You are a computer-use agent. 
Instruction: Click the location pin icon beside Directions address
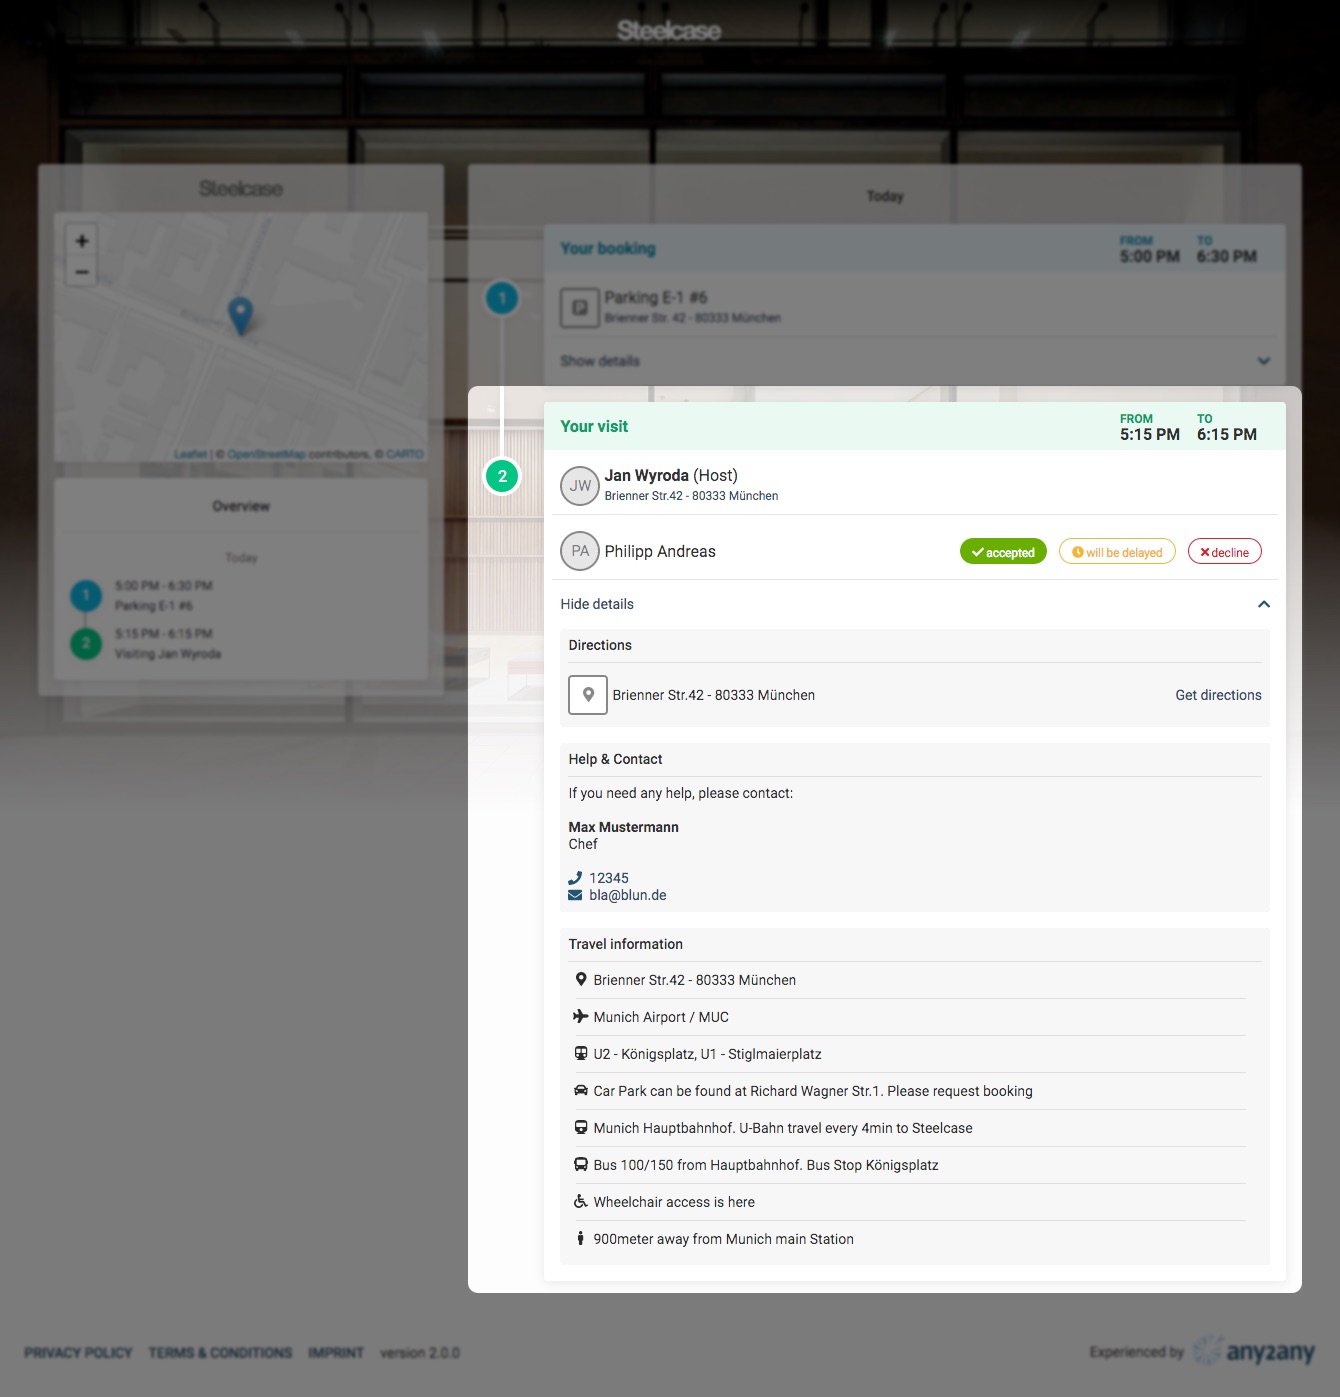click(x=588, y=695)
